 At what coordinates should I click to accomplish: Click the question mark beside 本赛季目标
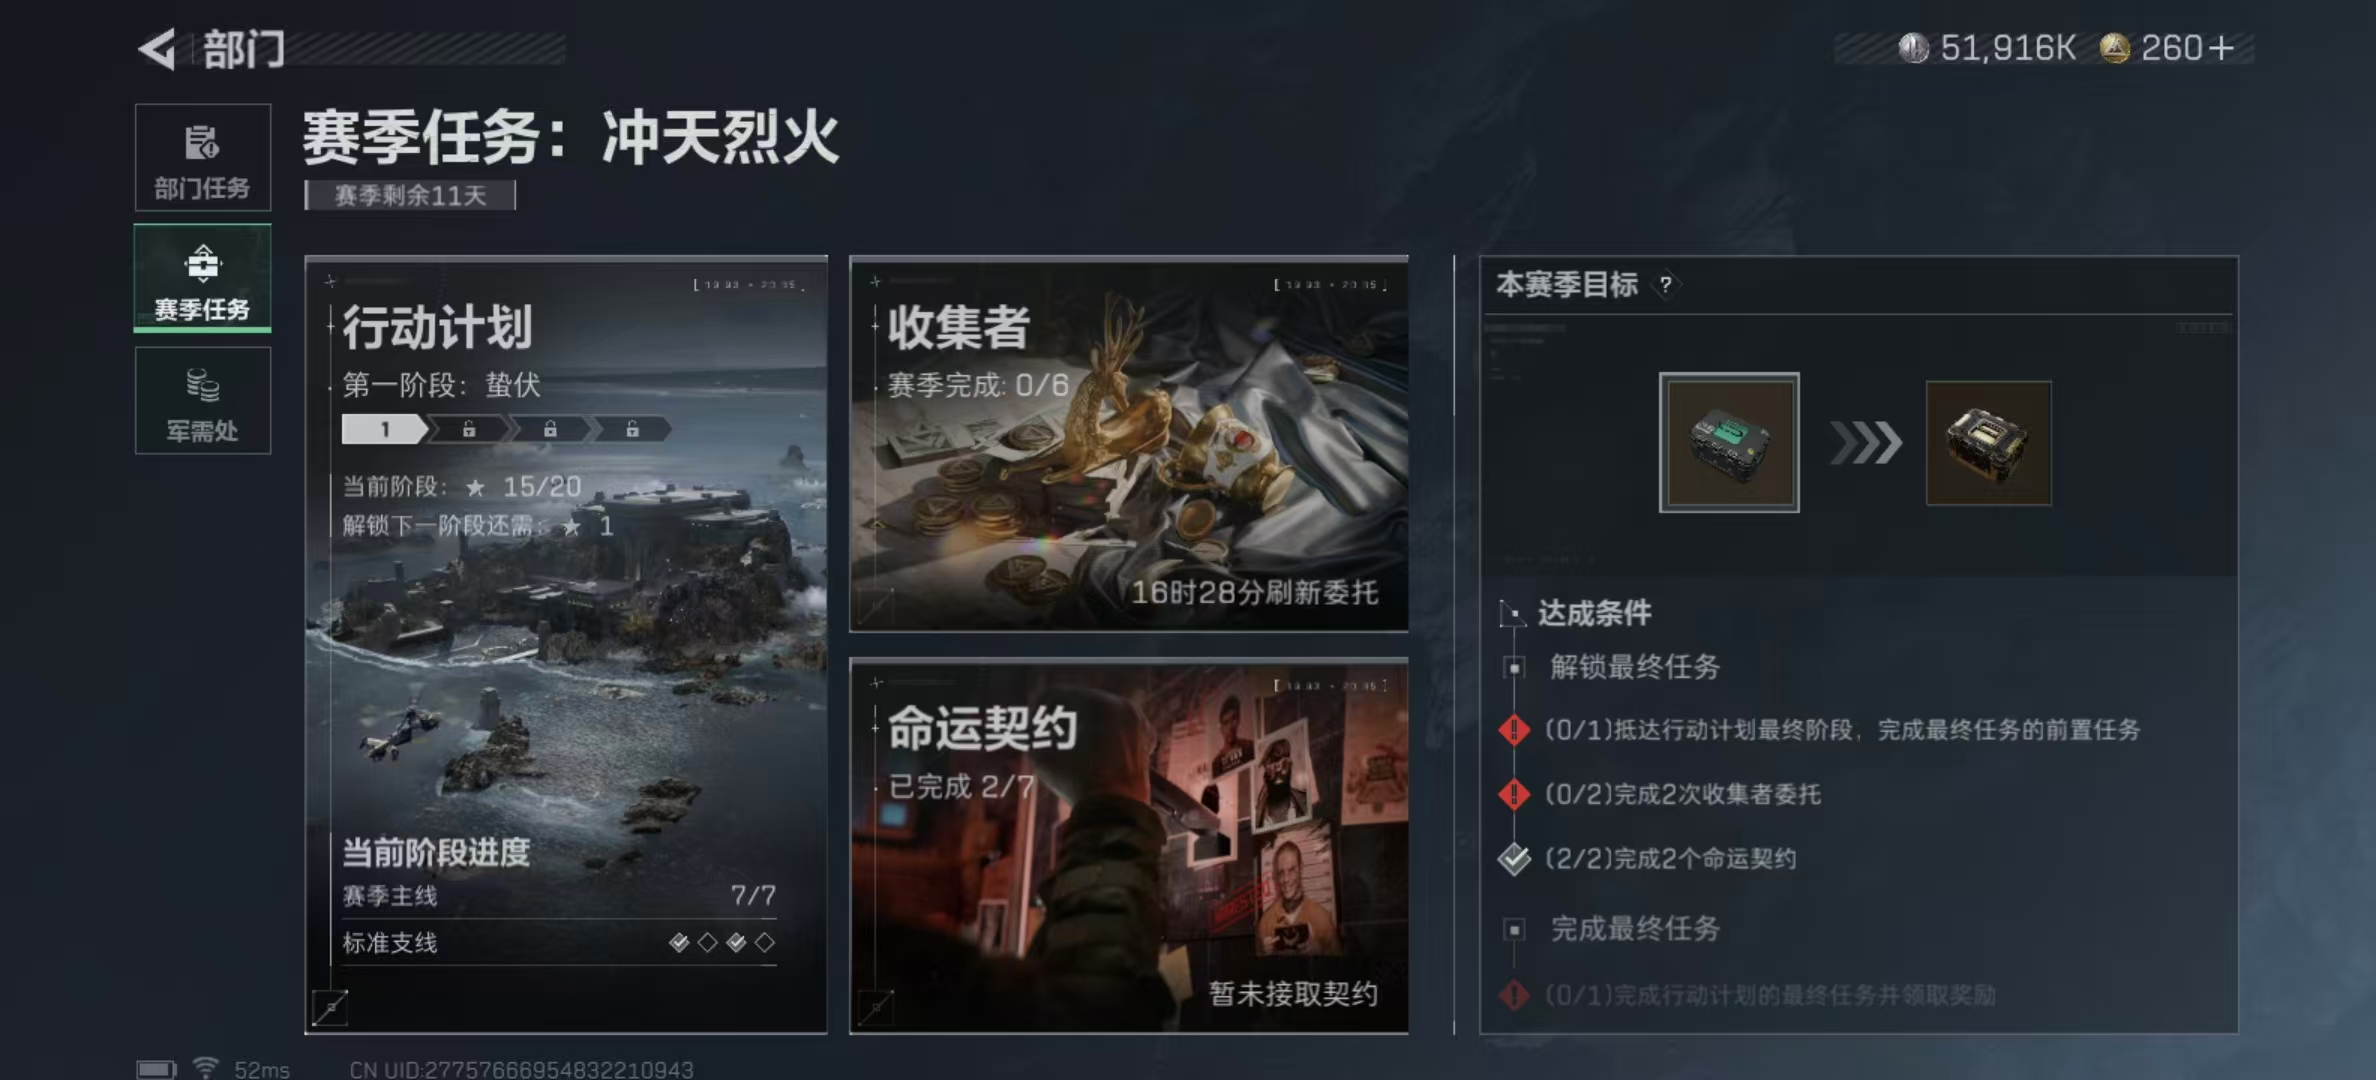point(1665,285)
